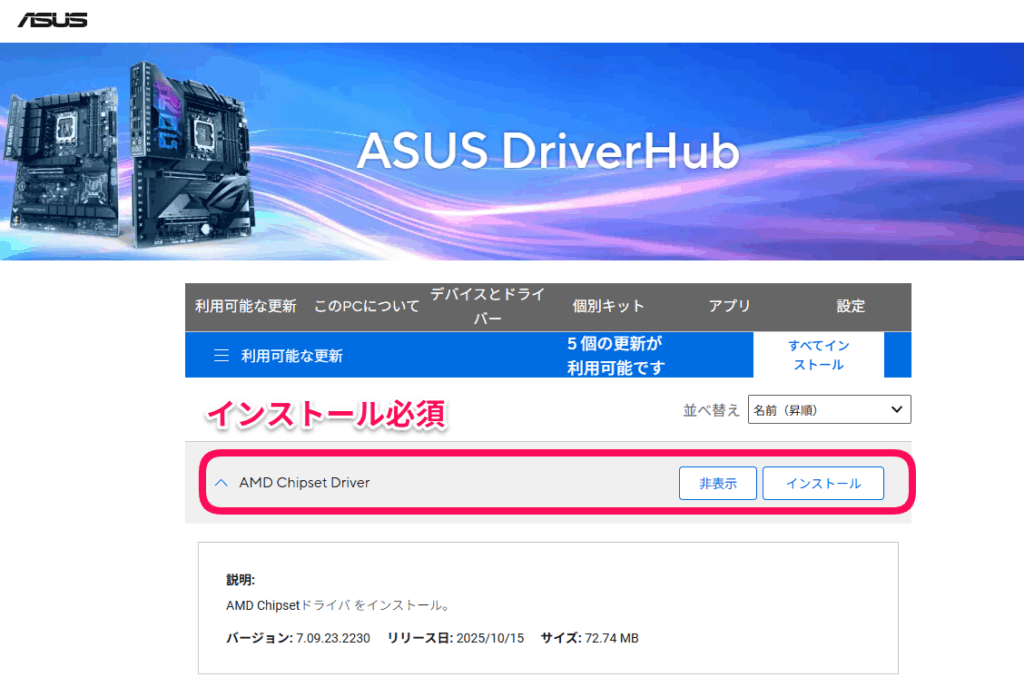Go to the デバイスとドライバー tab
Viewport: 1024px width, 687px height.
click(x=488, y=306)
